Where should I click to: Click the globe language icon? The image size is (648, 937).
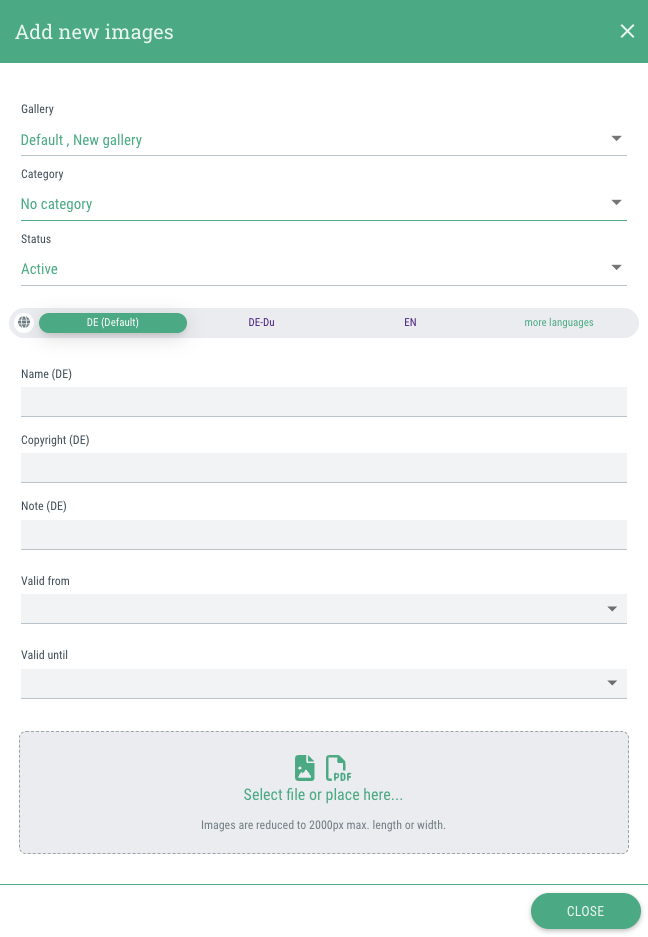[24, 323]
